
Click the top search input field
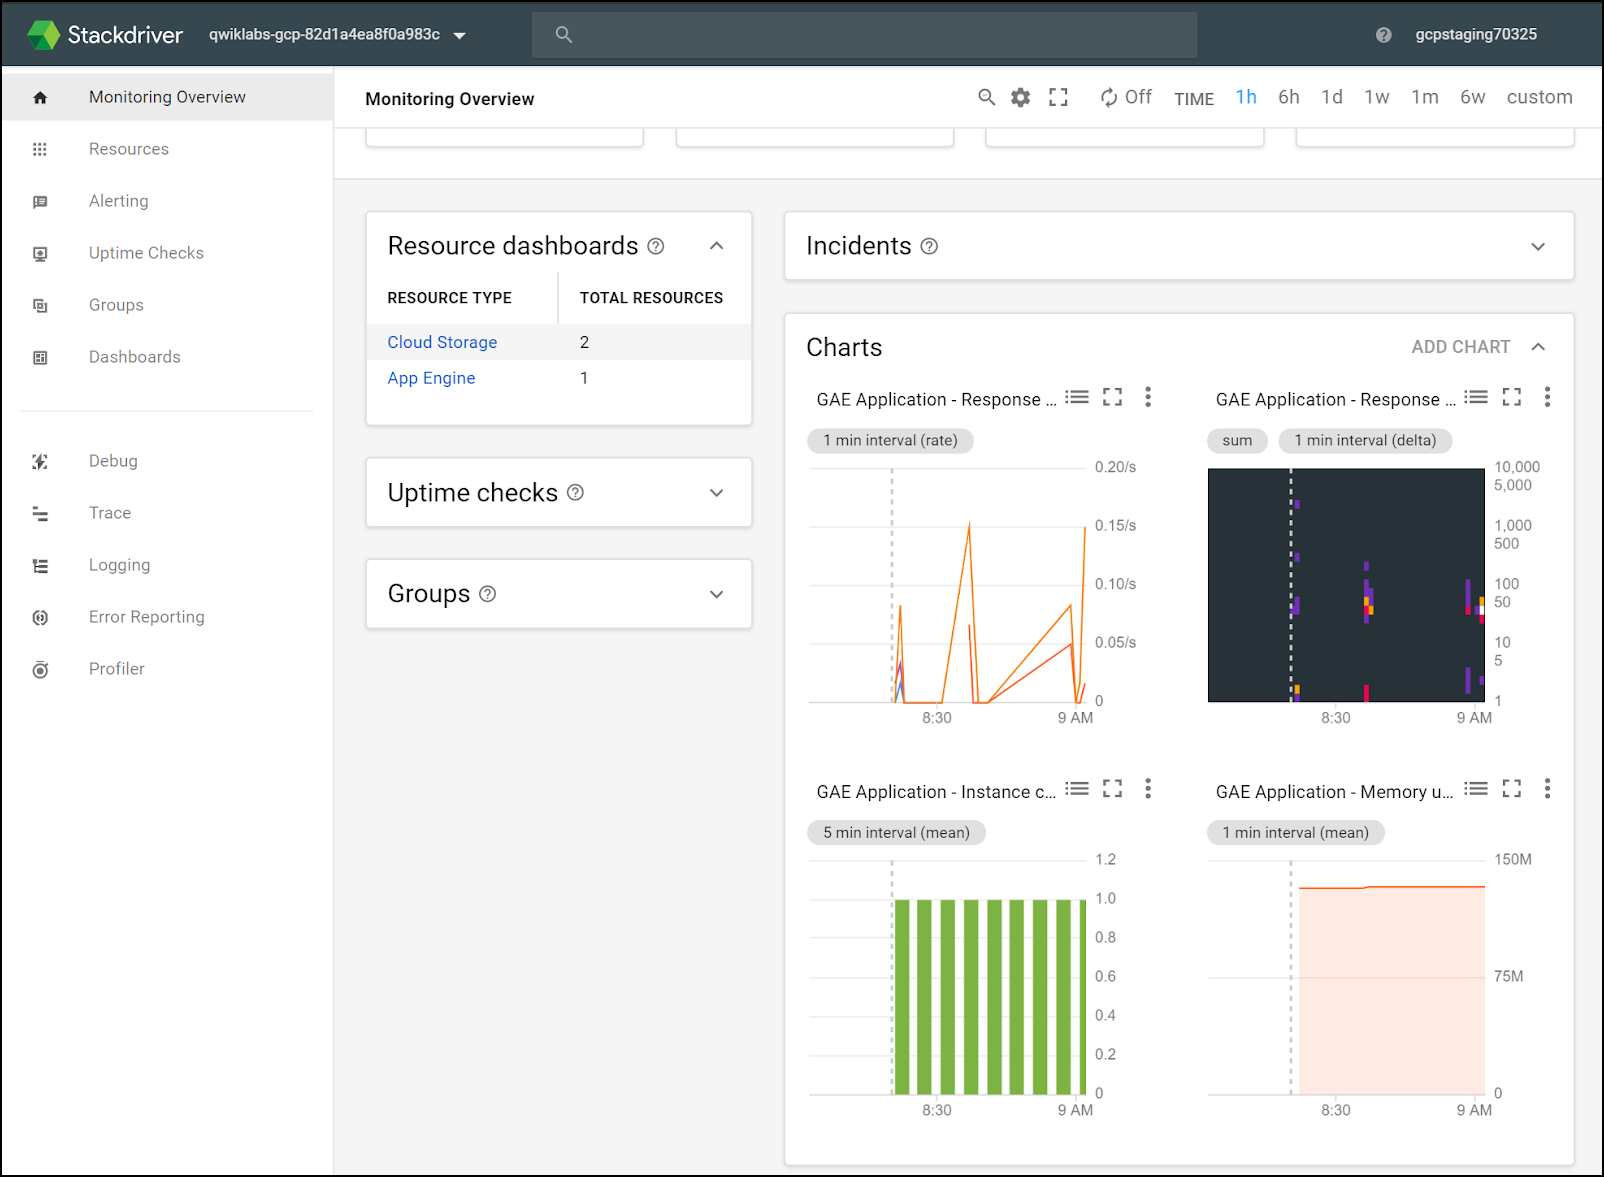(864, 35)
